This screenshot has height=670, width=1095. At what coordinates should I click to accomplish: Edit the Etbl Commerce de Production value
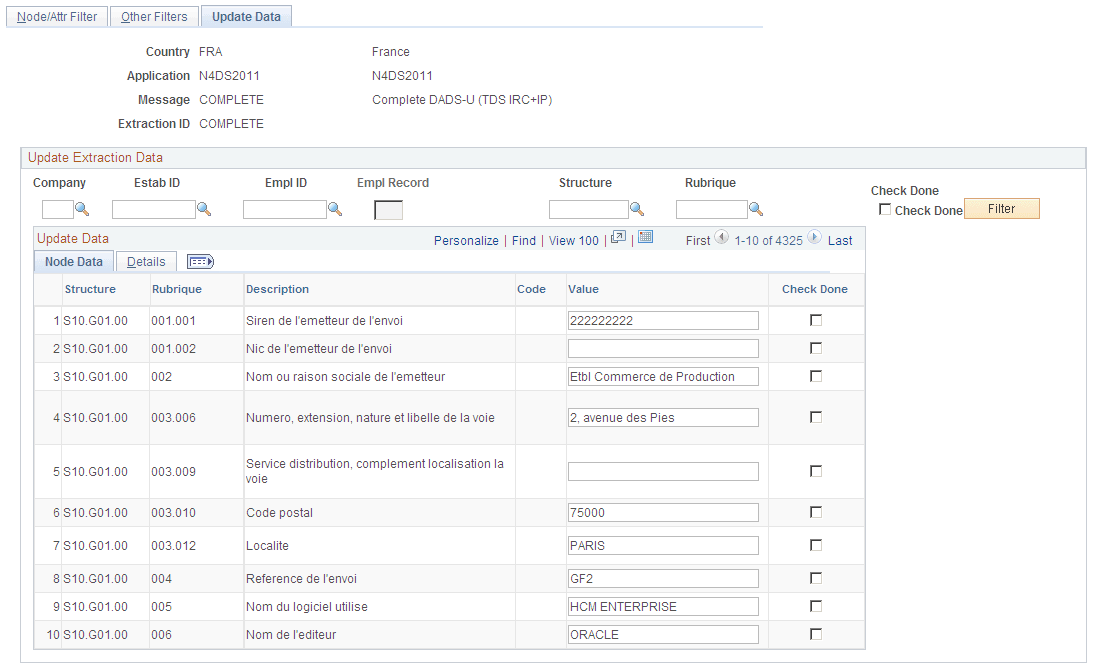click(x=663, y=377)
